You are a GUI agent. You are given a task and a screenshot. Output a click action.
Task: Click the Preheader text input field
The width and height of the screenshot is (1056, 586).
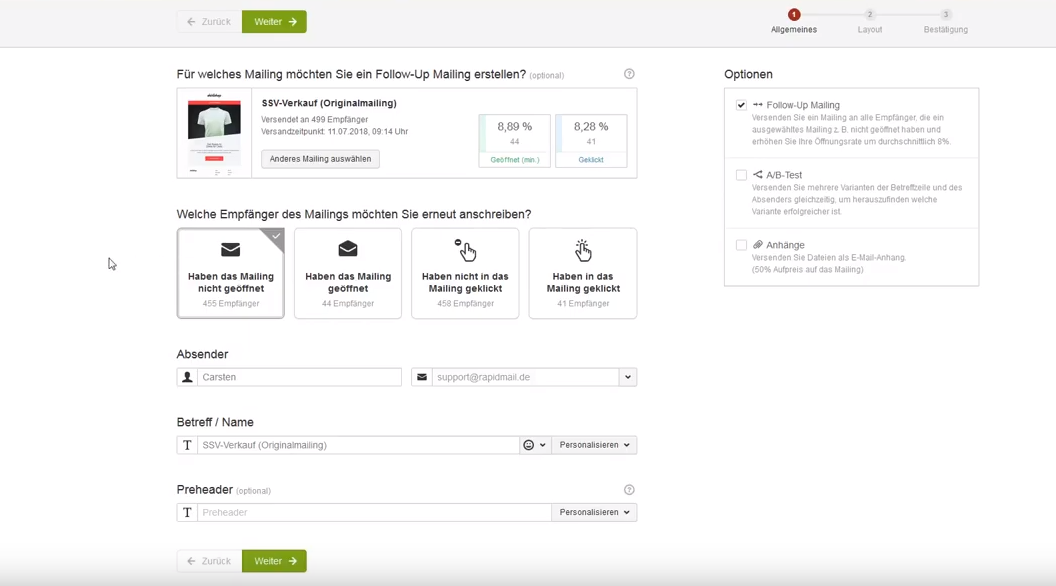tap(374, 512)
